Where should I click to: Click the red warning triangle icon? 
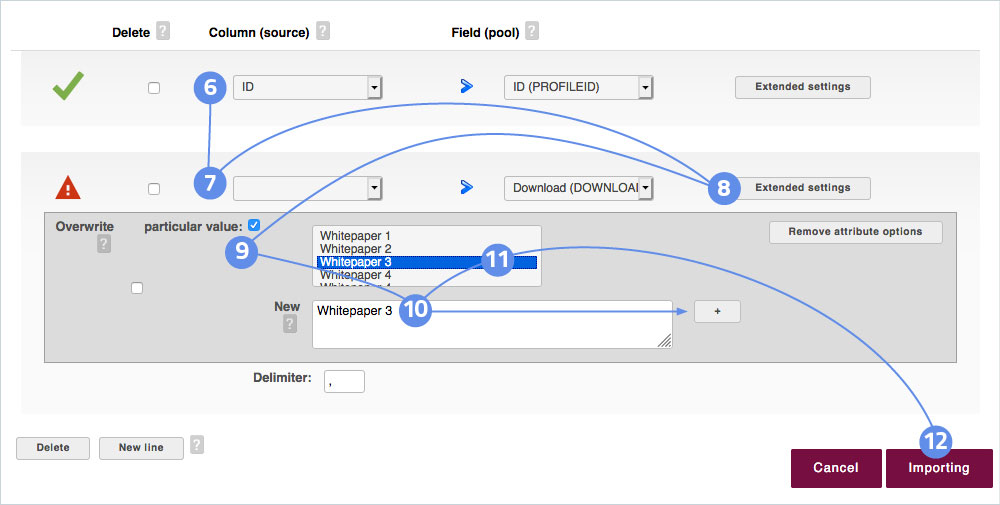point(68,187)
